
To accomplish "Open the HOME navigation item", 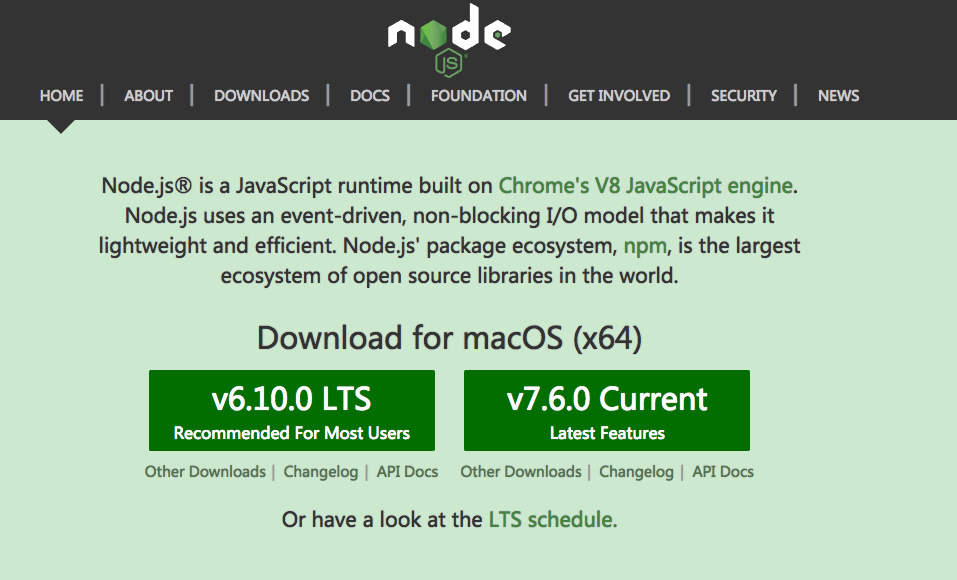I will point(62,96).
